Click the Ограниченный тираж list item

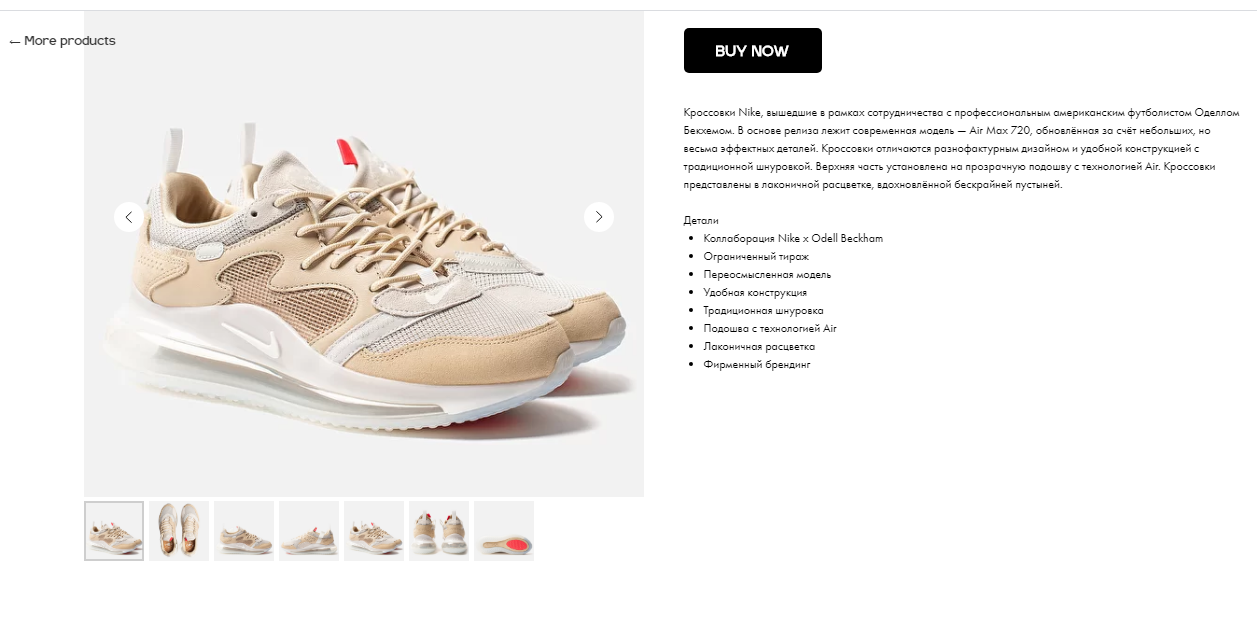tap(756, 256)
